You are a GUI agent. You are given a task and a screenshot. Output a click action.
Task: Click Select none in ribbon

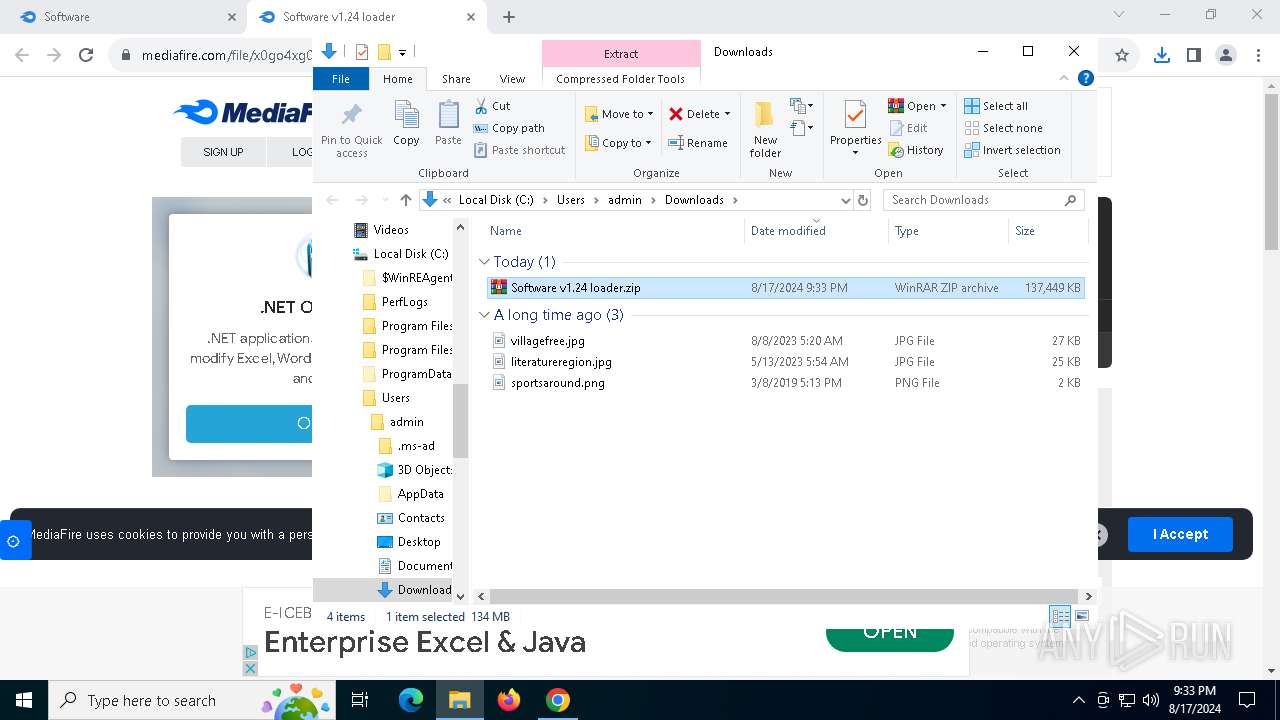1003,128
